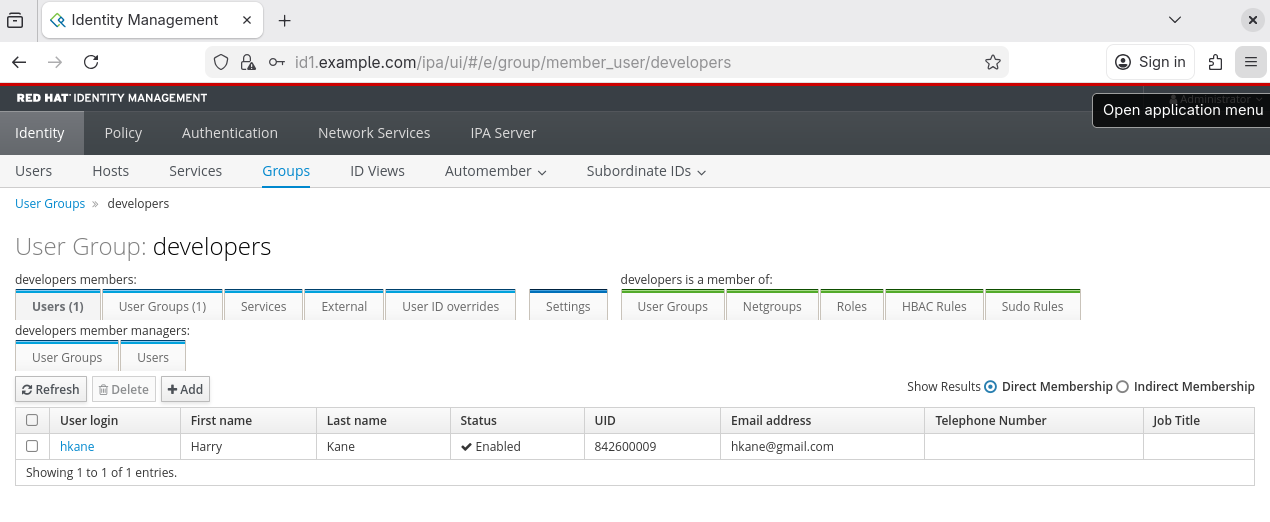
Task: Click the User Groups breadcrumb link
Action: [x=50, y=203]
